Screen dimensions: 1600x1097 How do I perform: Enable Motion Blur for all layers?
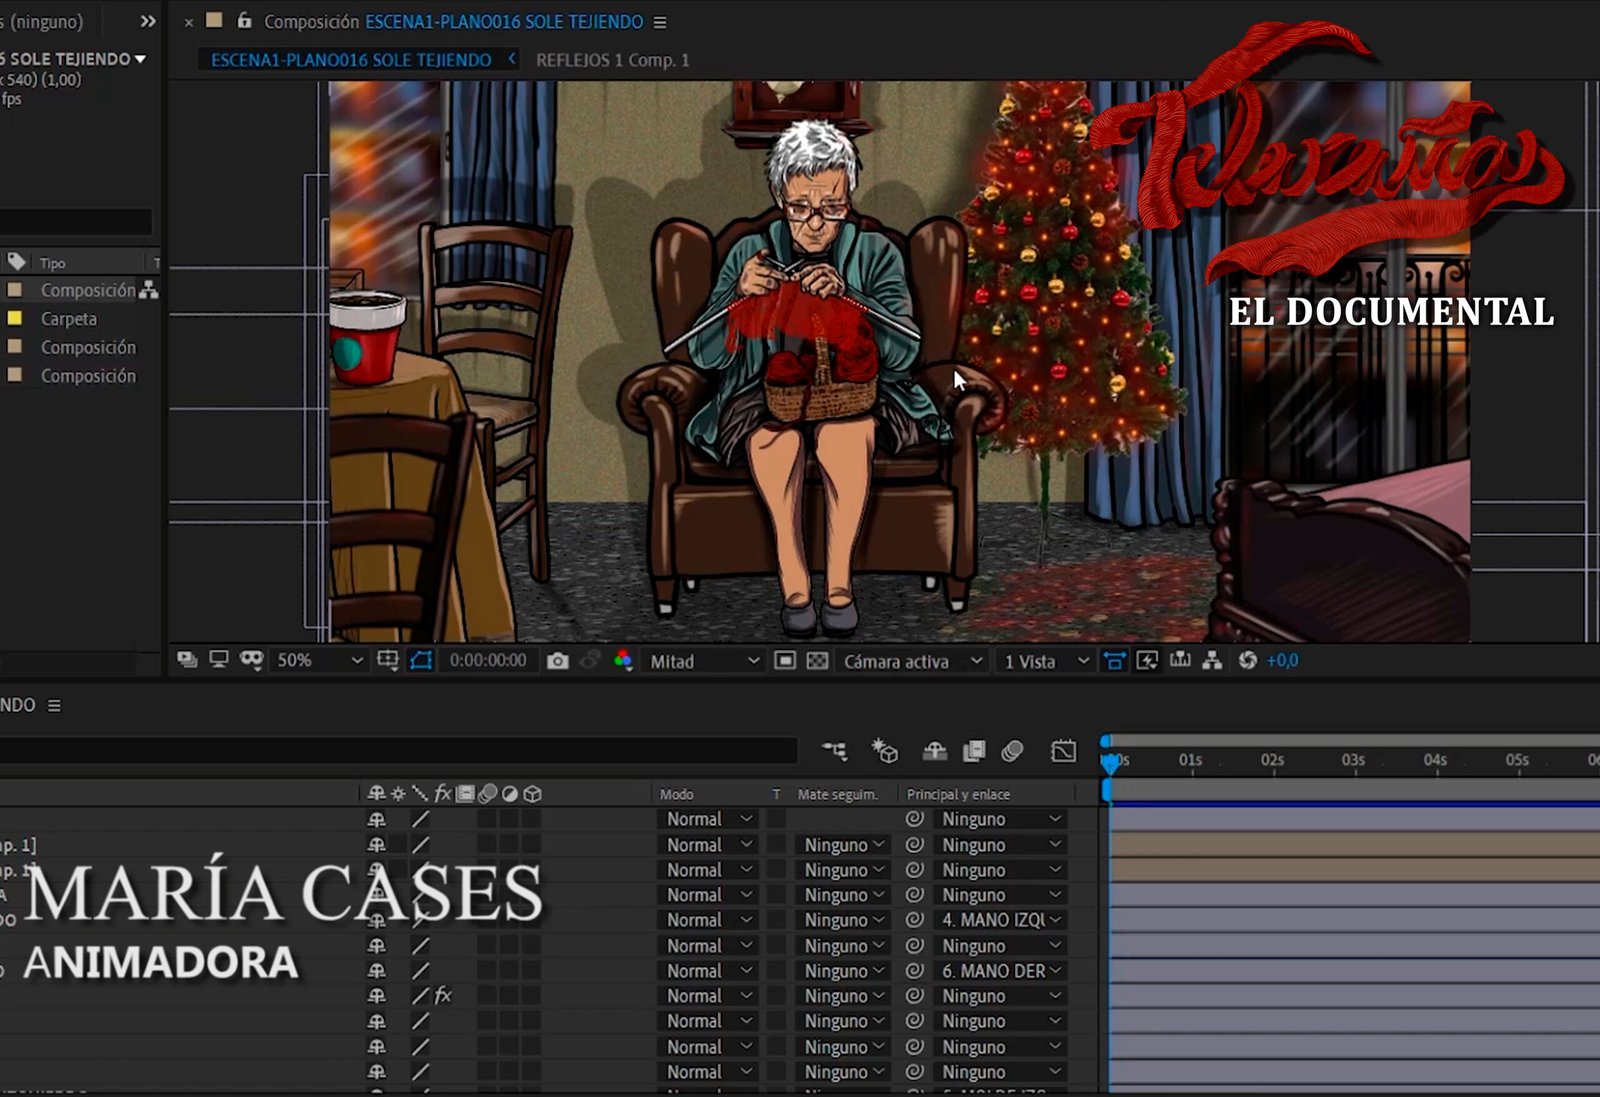click(x=1012, y=751)
